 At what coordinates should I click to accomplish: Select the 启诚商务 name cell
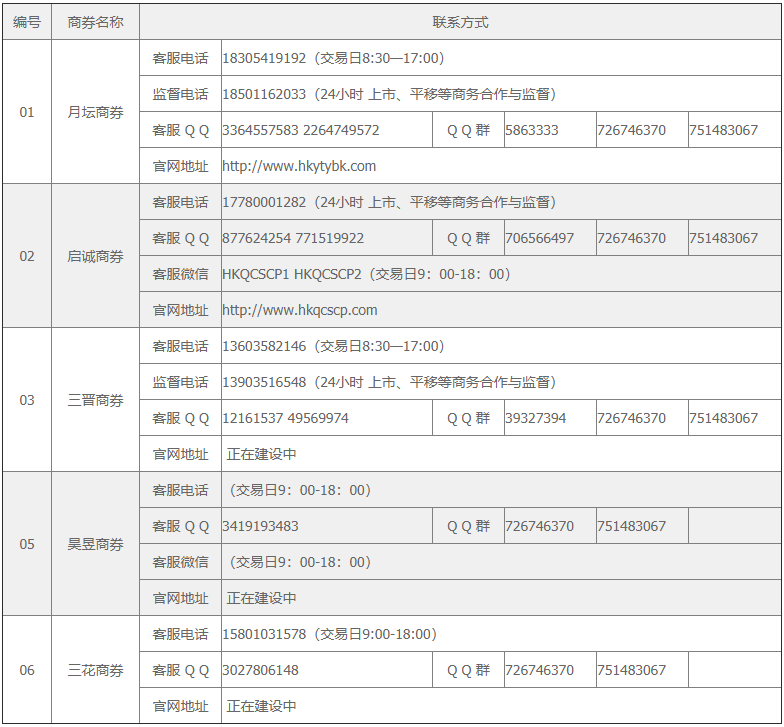click(x=96, y=256)
